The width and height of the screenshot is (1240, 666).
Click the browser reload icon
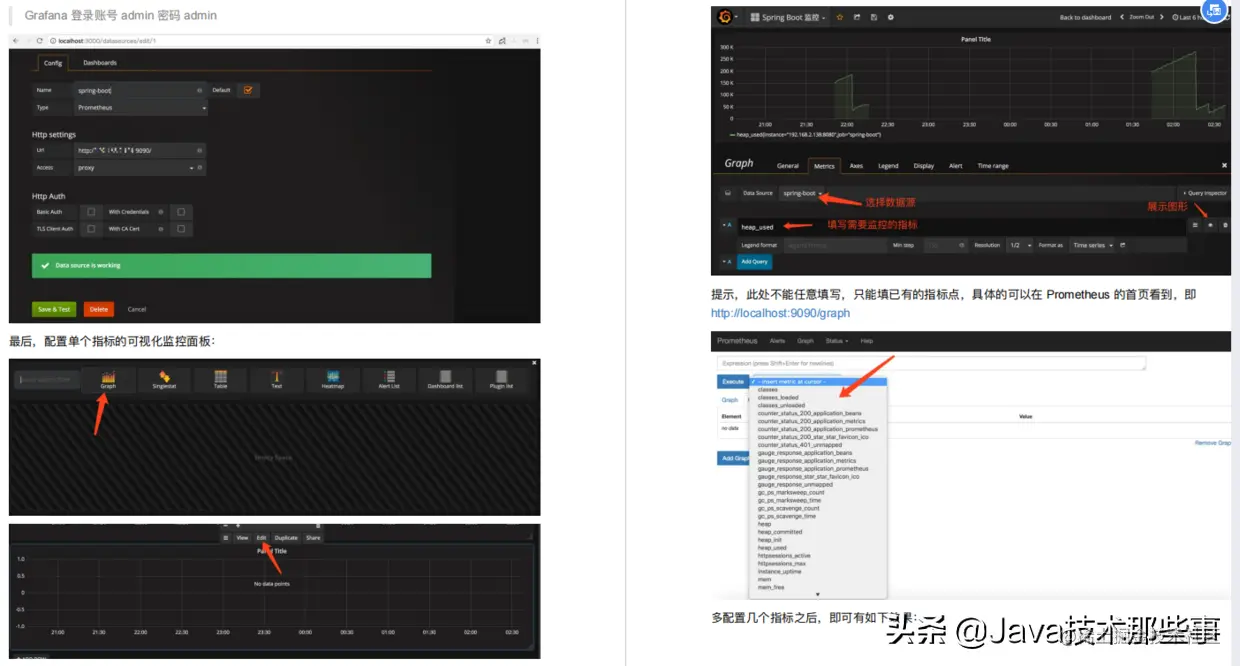[39, 41]
